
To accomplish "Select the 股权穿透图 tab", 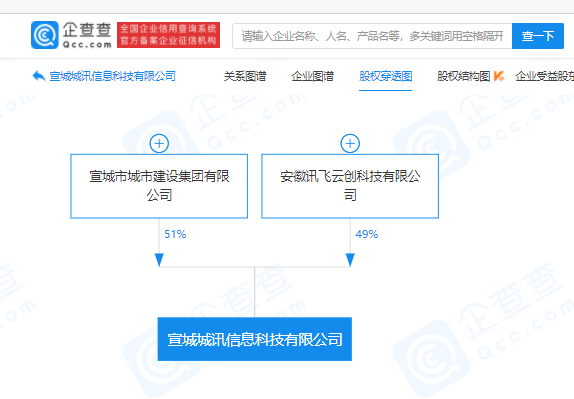I will coord(385,76).
